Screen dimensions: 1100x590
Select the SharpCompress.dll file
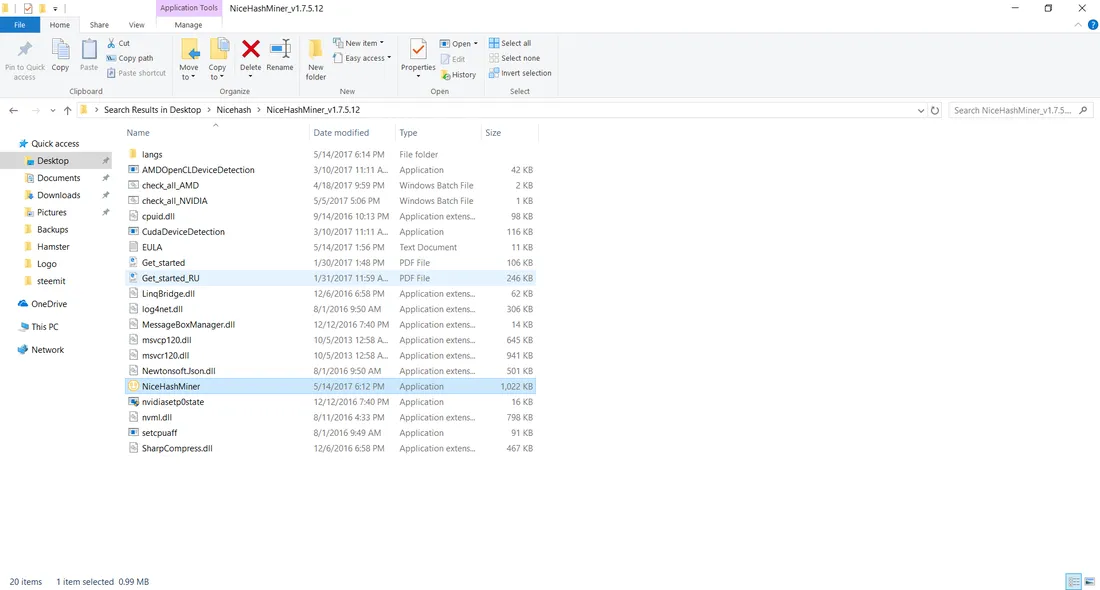tap(330, 448)
